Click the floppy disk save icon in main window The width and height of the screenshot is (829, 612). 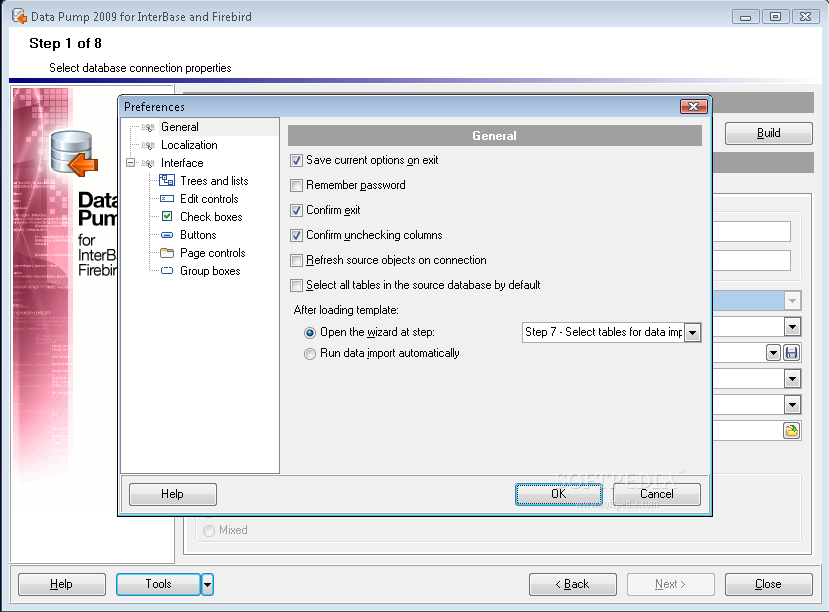pos(791,353)
